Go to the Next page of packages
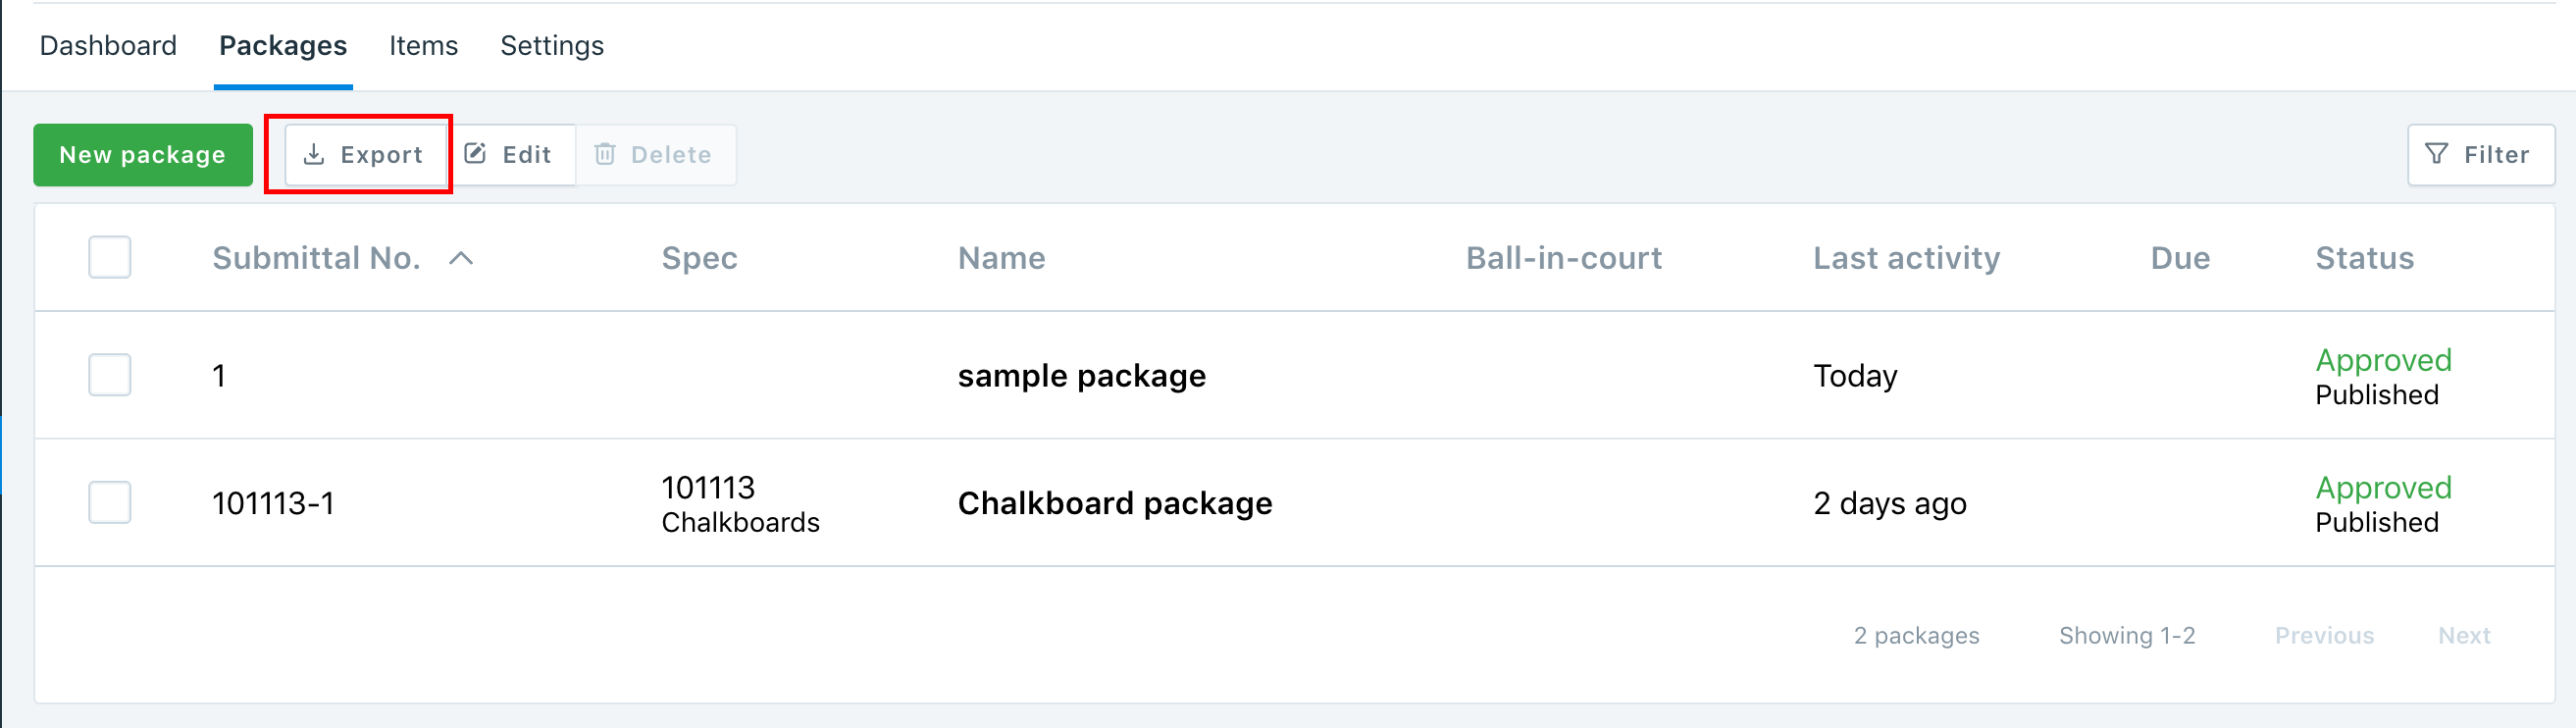2576x728 pixels. tap(2464, 635)
